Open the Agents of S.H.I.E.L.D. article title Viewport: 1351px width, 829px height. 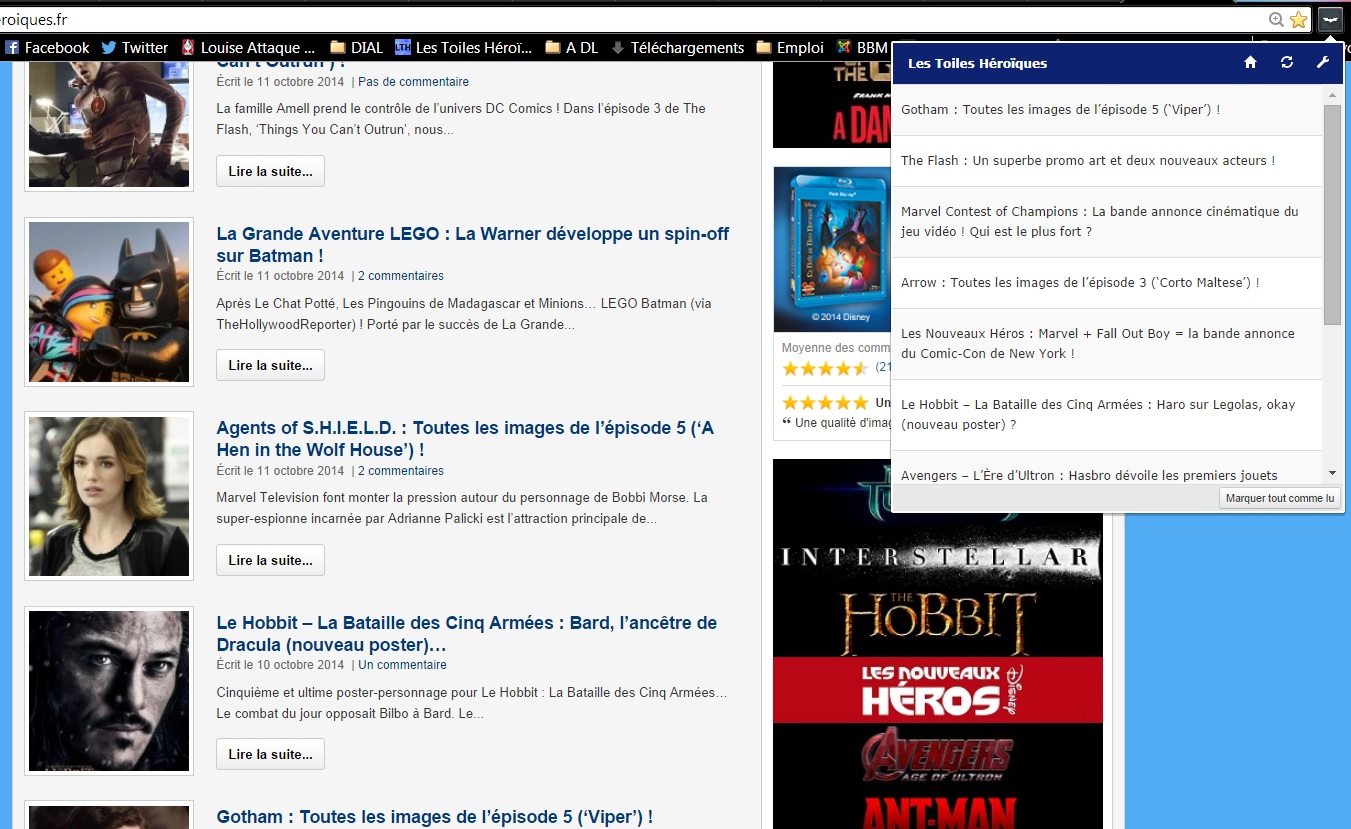[465, 438]
